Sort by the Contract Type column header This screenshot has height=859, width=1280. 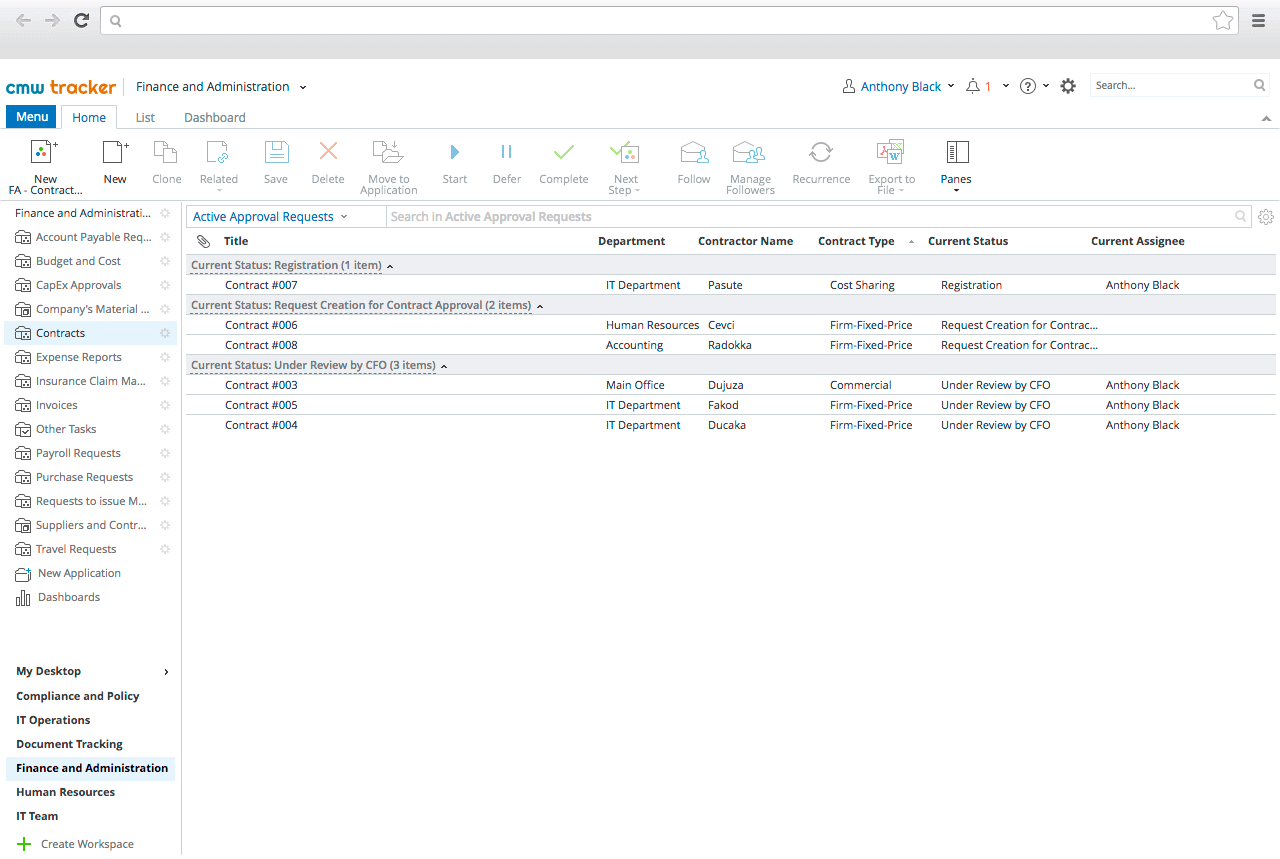856,241
